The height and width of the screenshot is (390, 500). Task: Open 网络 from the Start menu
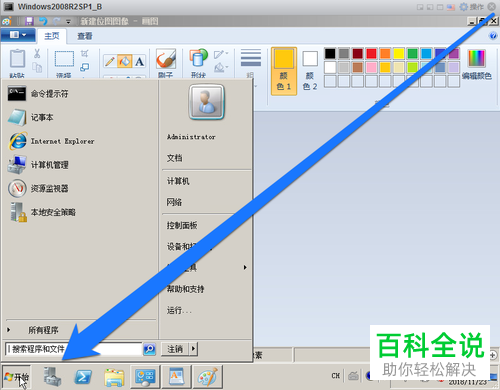point(174,202)
